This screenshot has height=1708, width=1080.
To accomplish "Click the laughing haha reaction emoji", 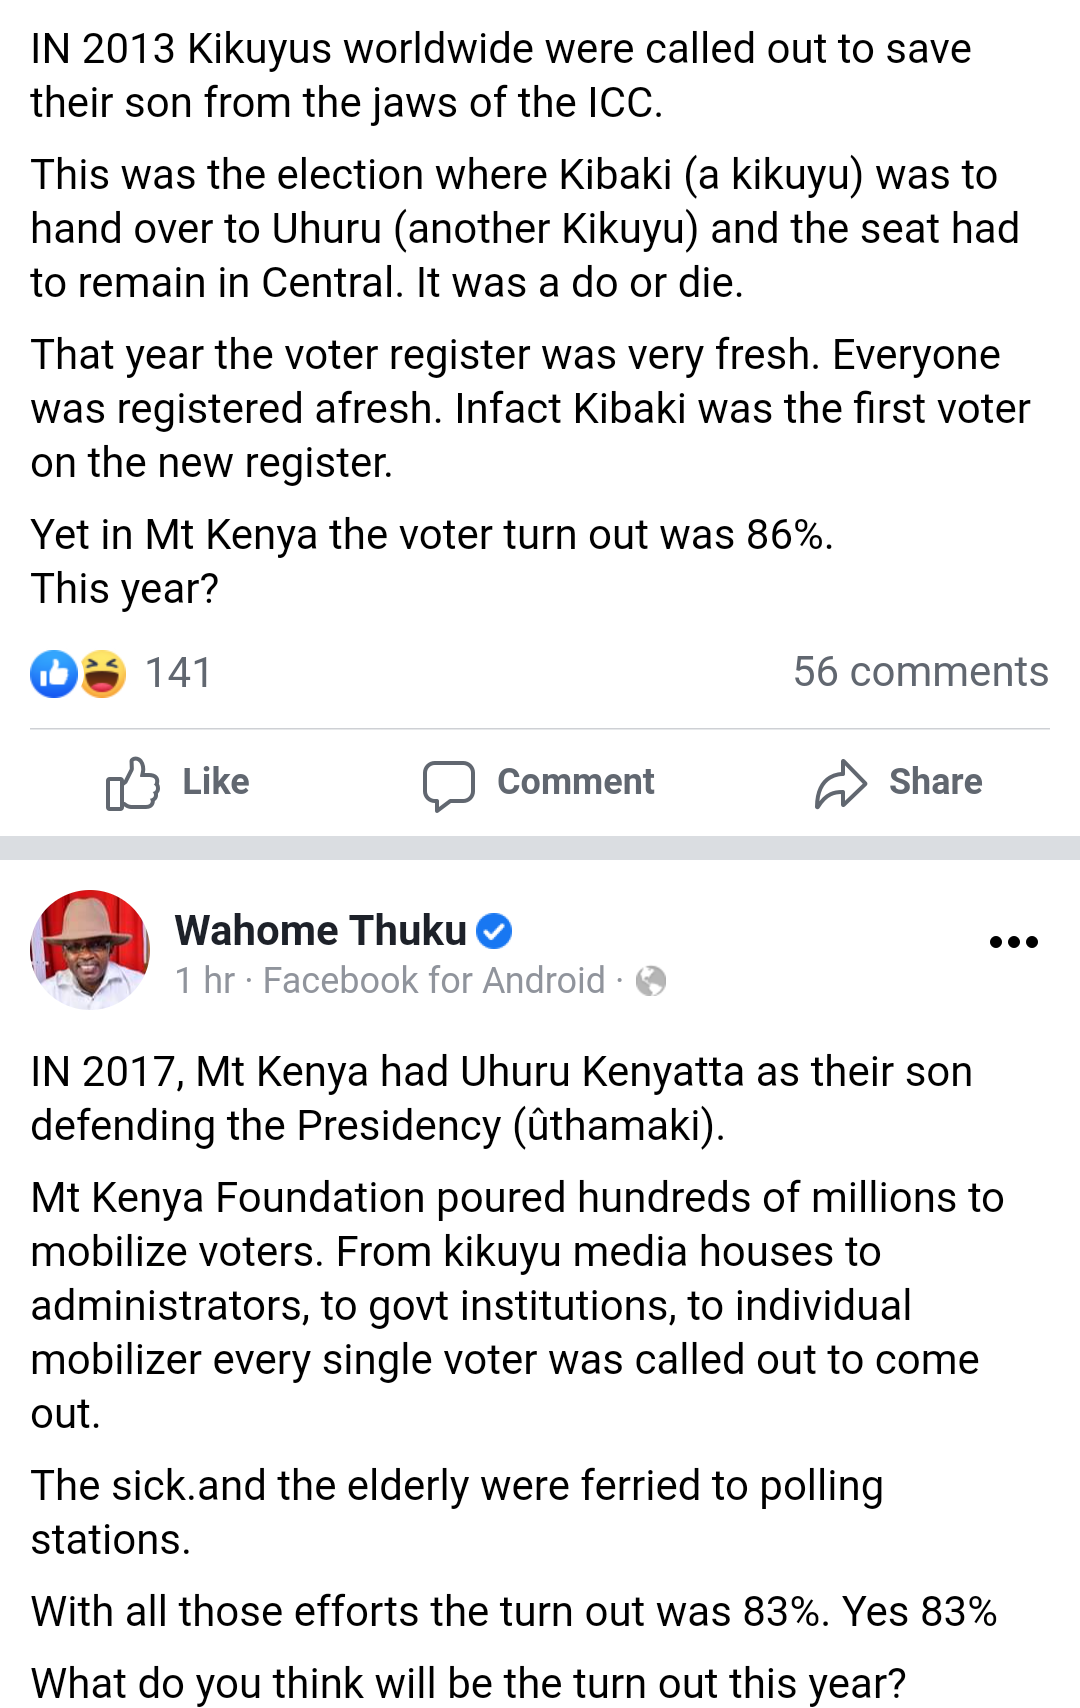I will coord(103,673).
